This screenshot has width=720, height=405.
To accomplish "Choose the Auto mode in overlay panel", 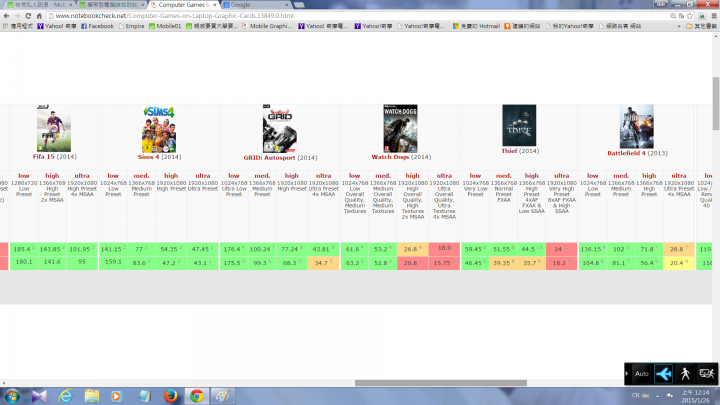I will tap(641, 374).
